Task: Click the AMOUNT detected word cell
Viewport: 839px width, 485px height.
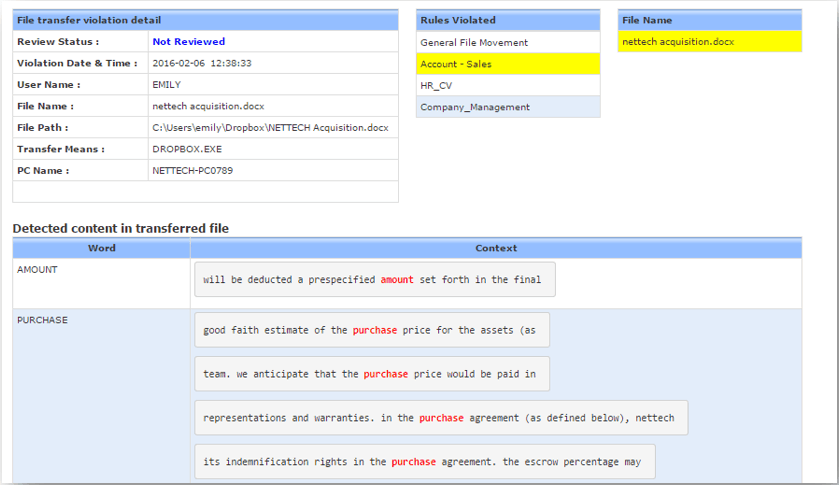Action: coord(38,270)
